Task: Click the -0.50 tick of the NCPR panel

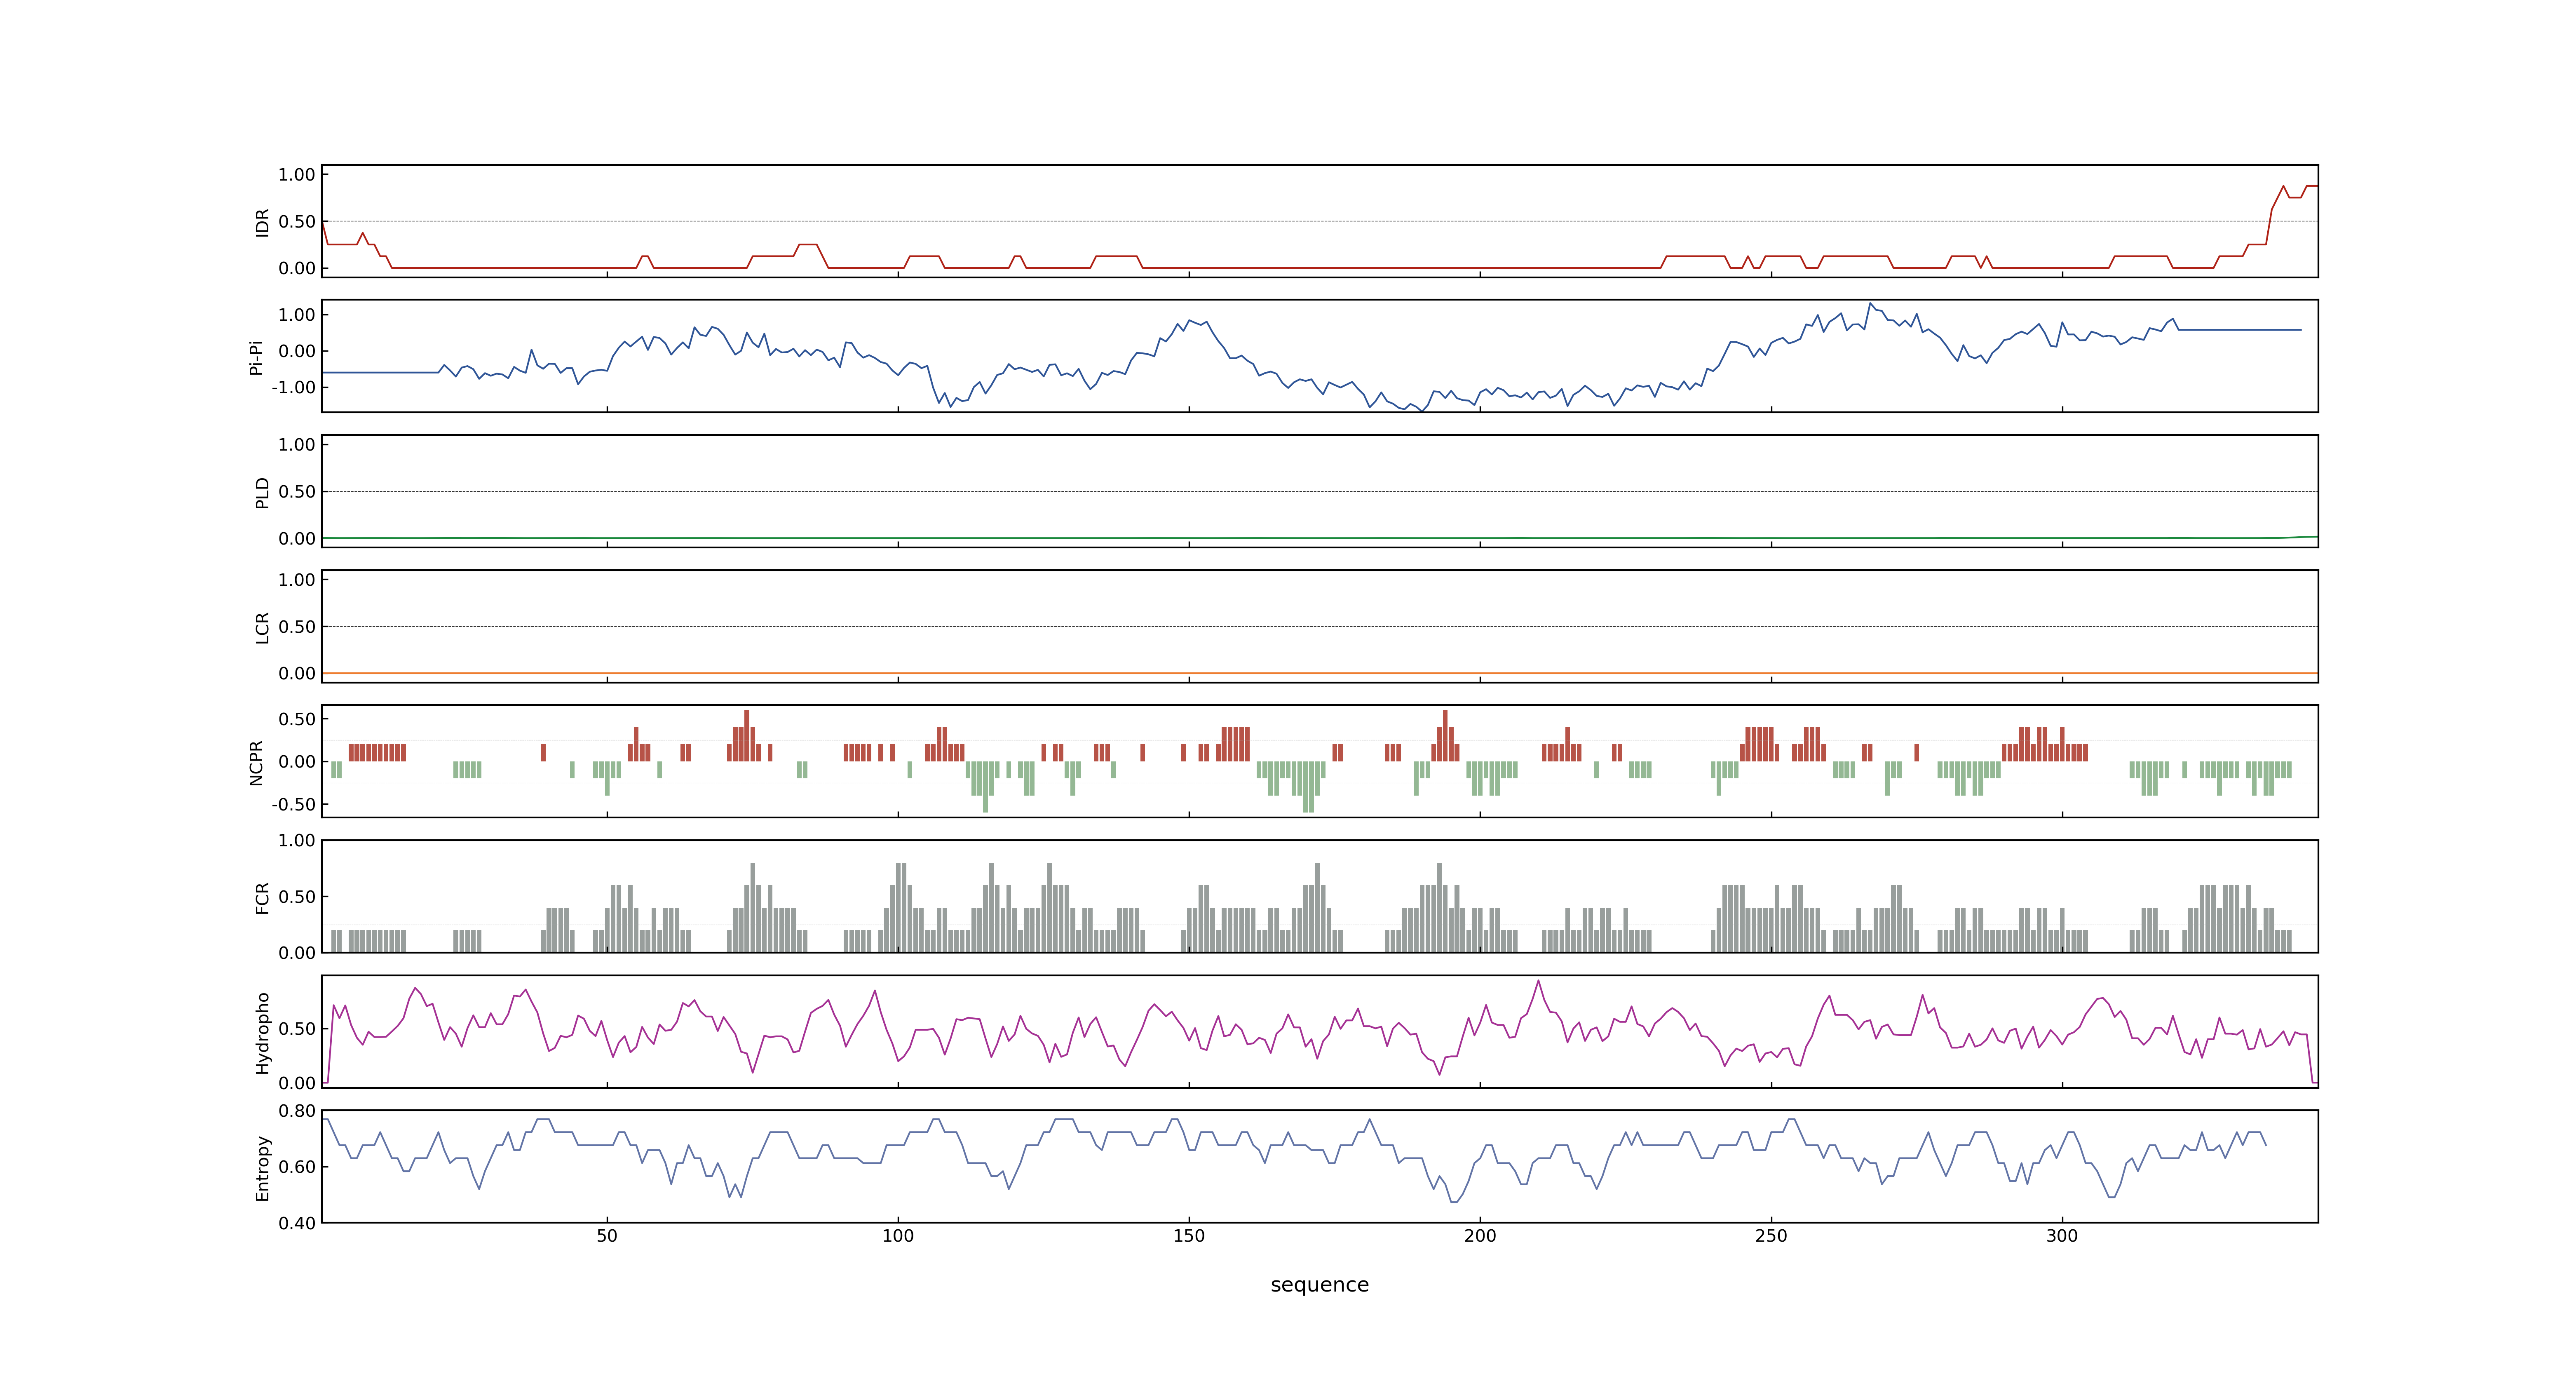Action: [x=293, y=804]
